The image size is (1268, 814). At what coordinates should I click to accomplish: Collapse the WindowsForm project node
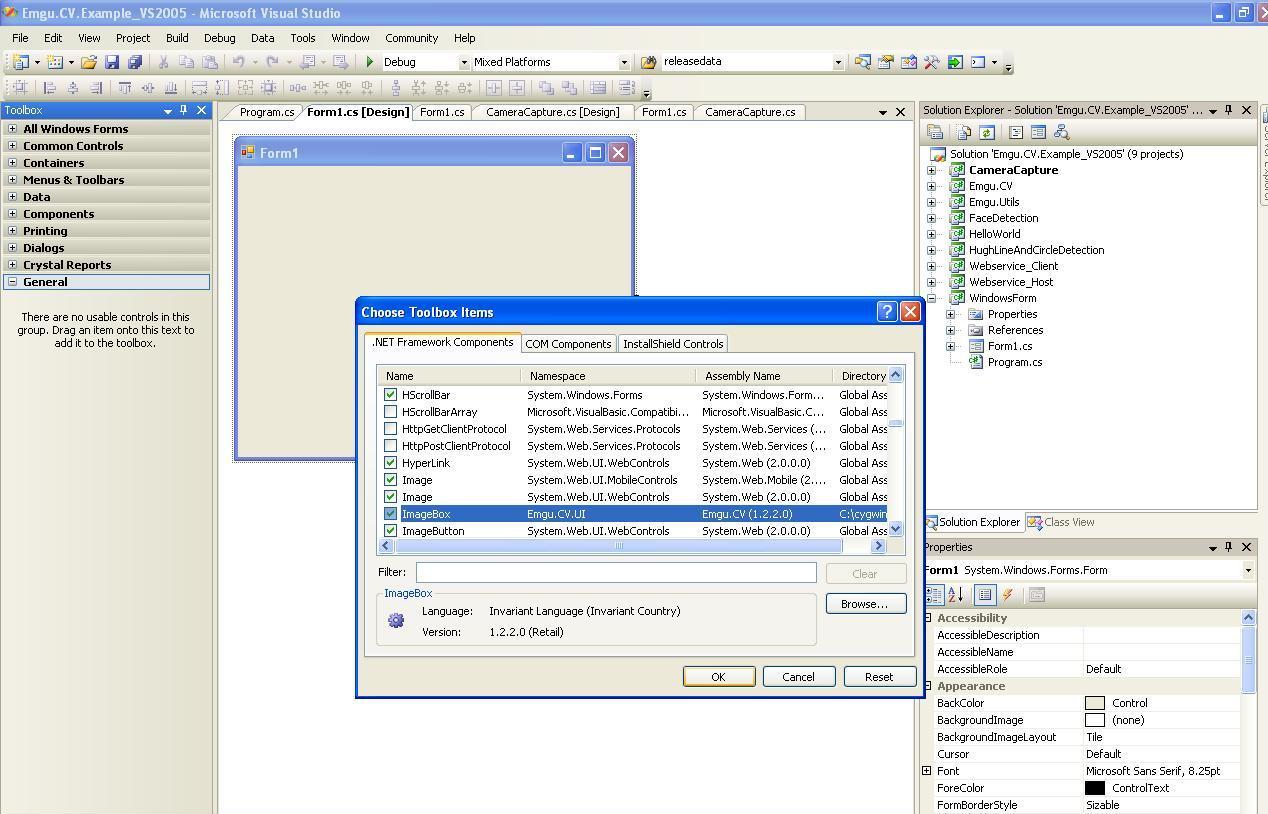[x=932, y=298]
